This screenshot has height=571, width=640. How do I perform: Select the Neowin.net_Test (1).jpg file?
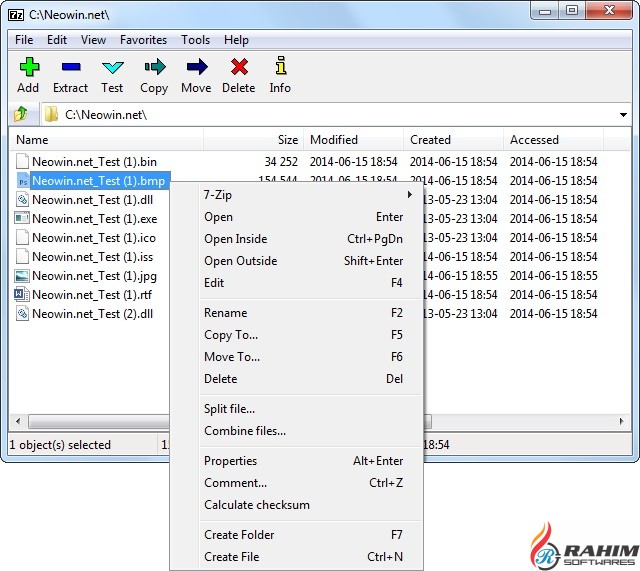pyautogui.click(x=94, y=276)
